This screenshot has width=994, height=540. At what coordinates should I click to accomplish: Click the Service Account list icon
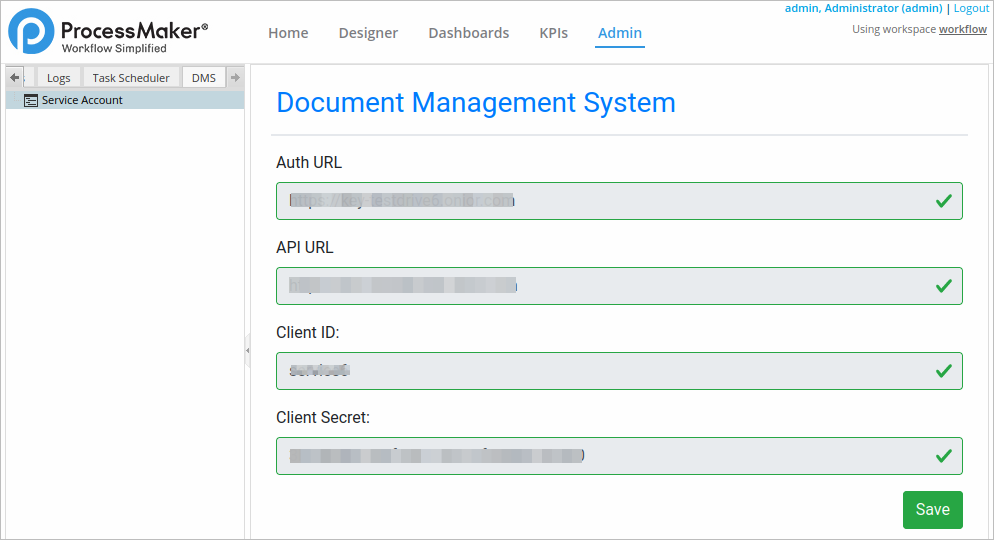tap(31, 100)
